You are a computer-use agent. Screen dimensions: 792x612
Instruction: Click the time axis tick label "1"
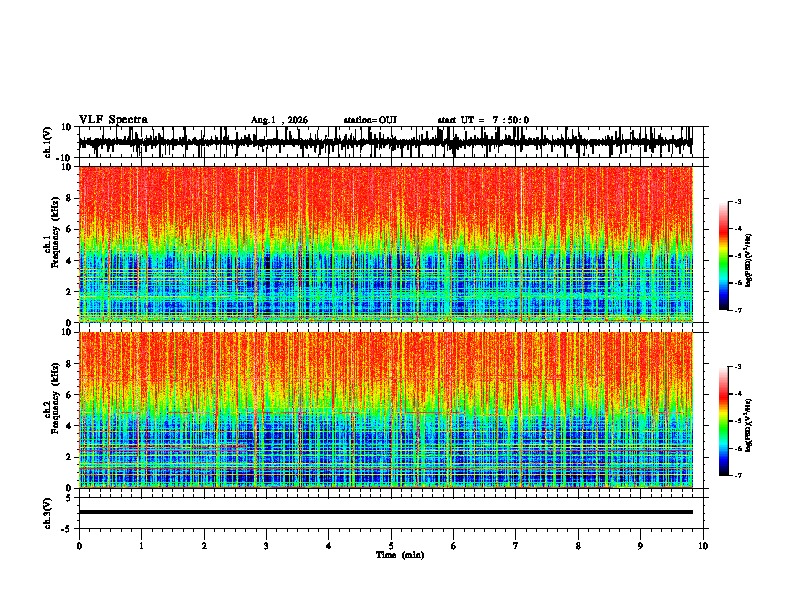141,546
